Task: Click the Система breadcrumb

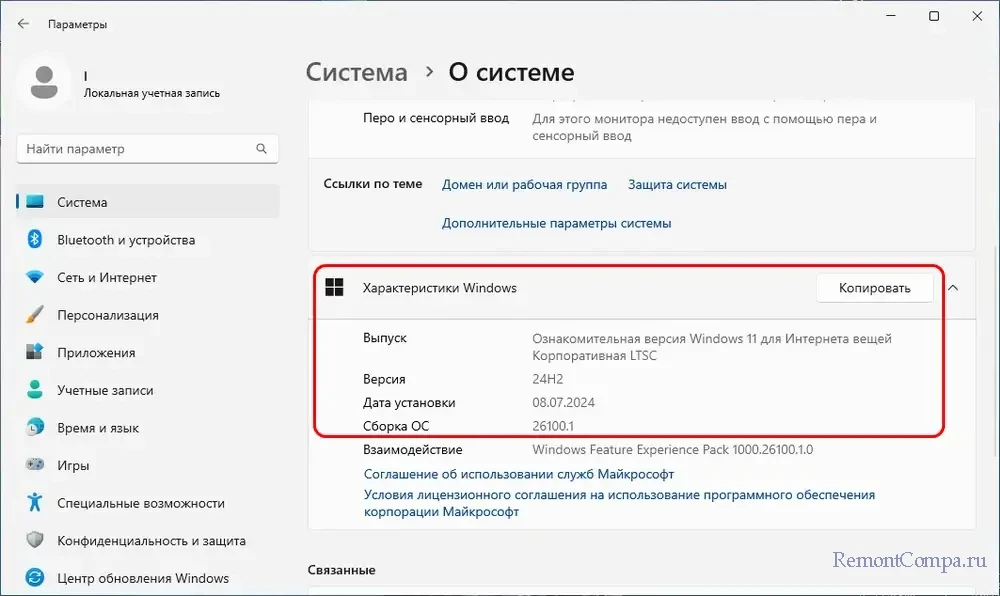Action: (357, 72)
